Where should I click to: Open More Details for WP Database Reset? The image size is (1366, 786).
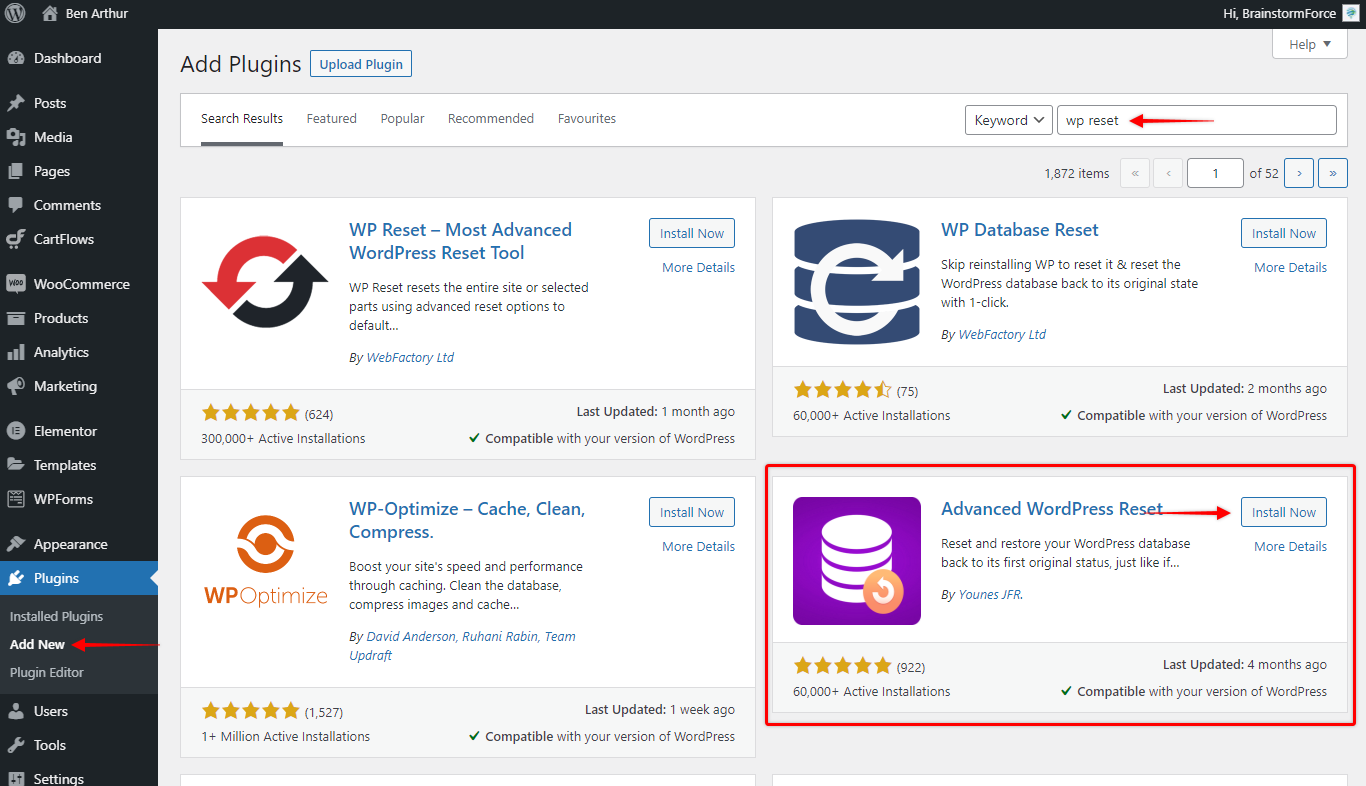pos(1290,267)
